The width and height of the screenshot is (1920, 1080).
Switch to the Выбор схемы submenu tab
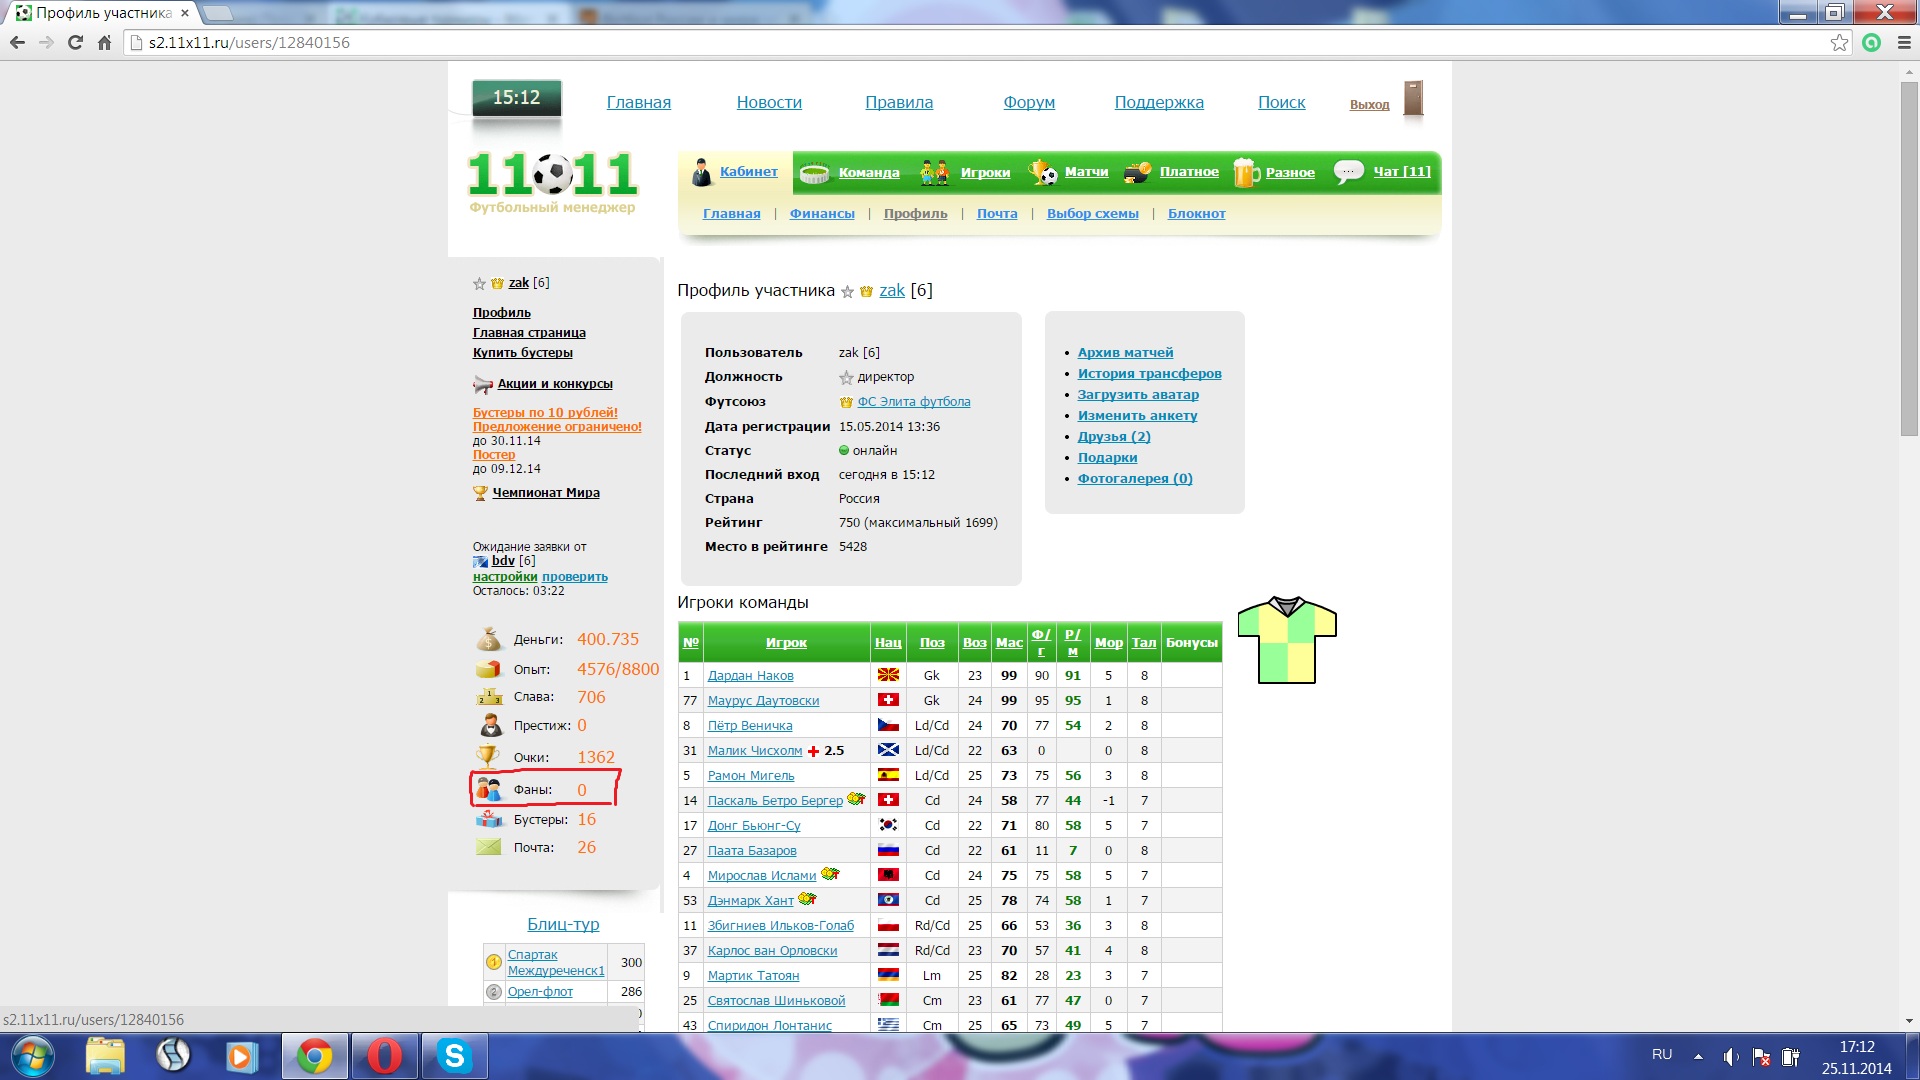click(x=1092, y=214)
